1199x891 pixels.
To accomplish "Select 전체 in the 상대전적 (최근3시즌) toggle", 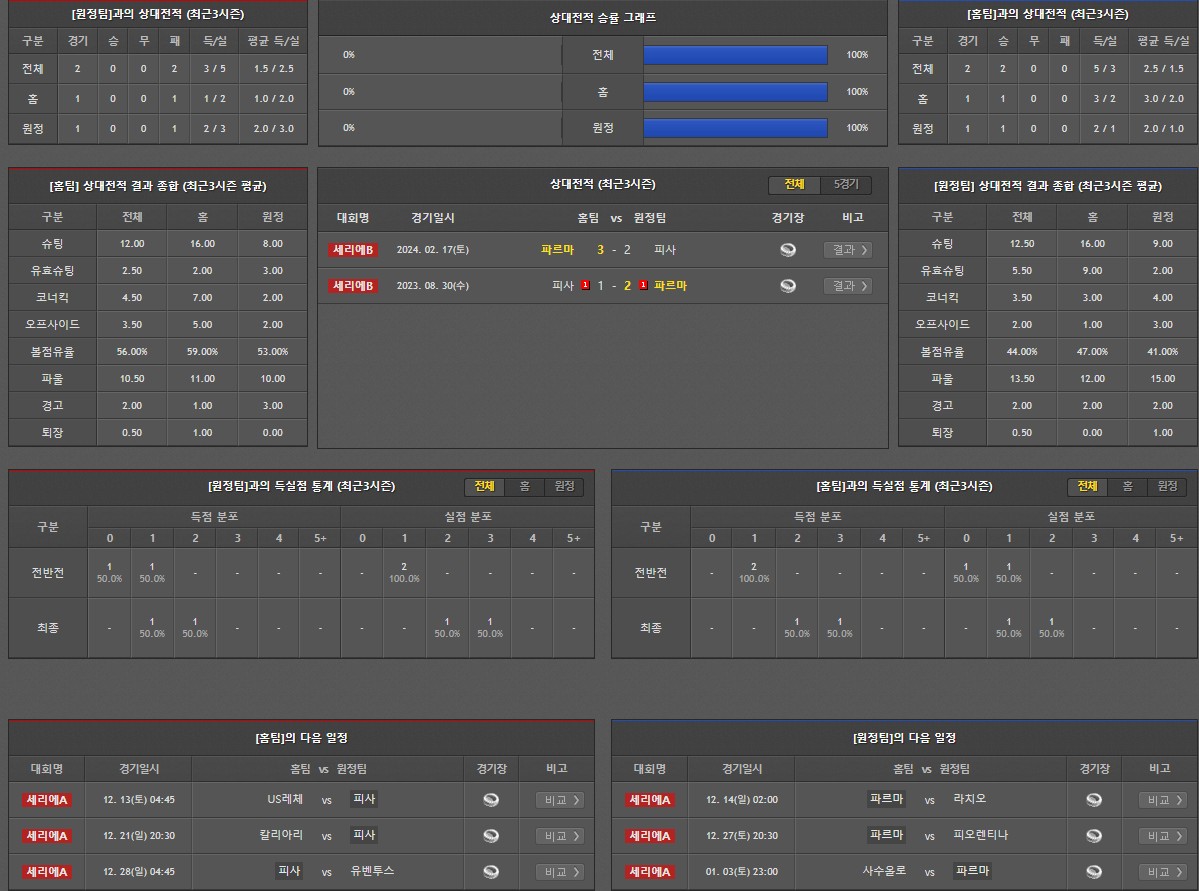I will pos(794,185).
